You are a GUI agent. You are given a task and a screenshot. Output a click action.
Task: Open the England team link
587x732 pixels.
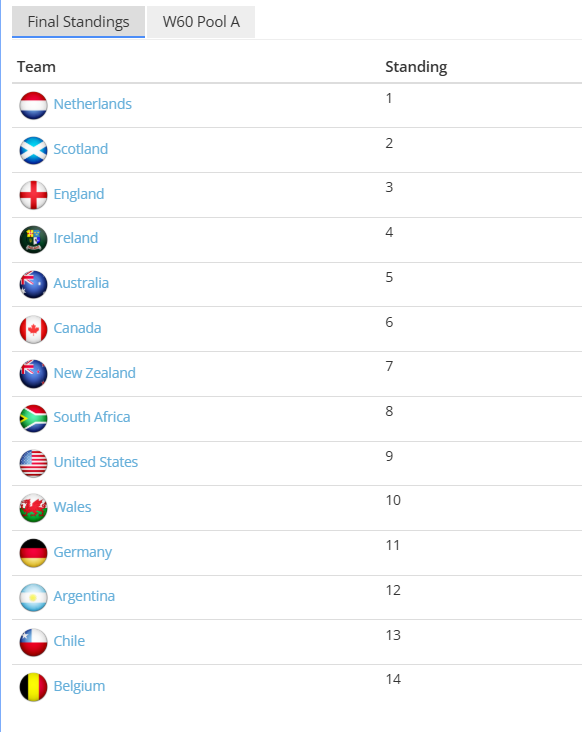(x=78, y=194)
